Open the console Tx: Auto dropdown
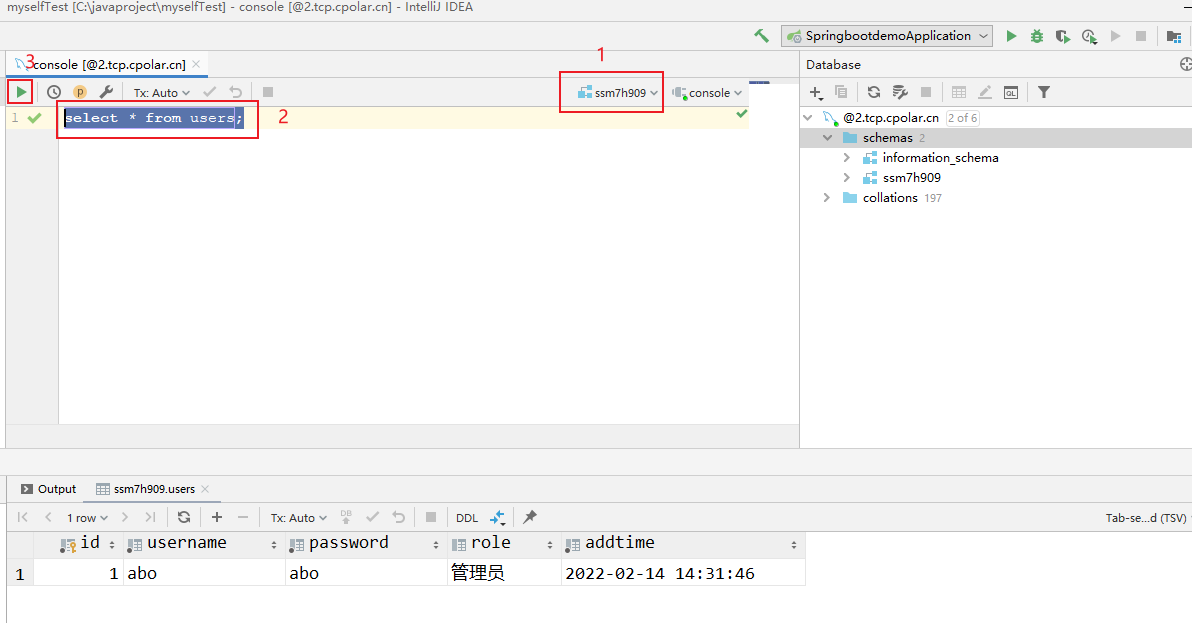The width and height of the screenshot is (1192, 623). point(162,93)
